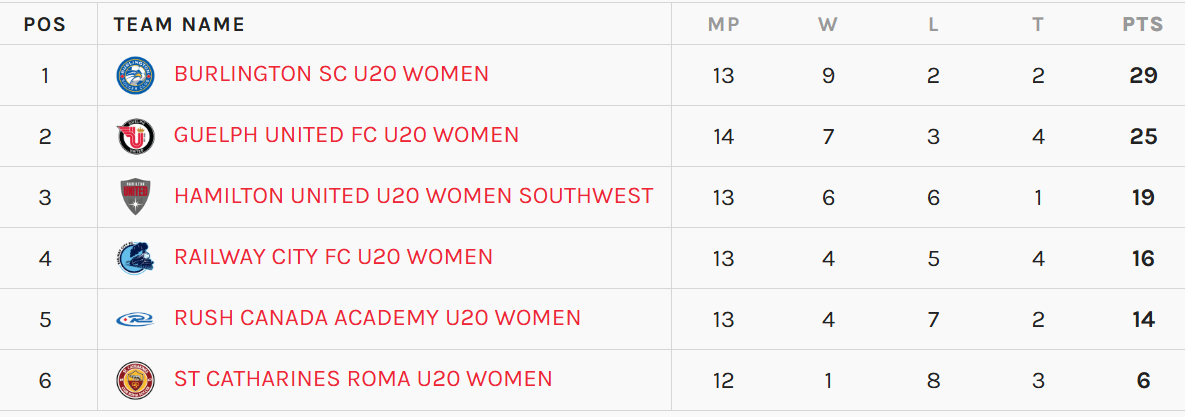1185x417 pixels.
Task: Open Railway City FC U20 Women link
Action: 333,257
